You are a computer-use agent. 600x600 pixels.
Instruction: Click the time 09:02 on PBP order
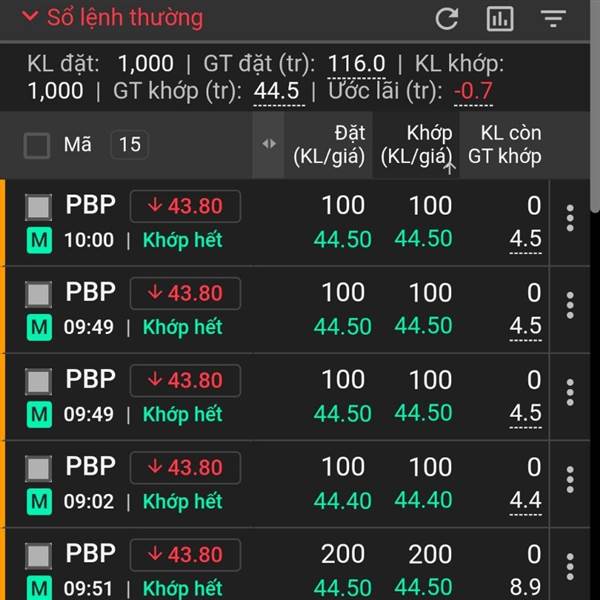(89, 502)
